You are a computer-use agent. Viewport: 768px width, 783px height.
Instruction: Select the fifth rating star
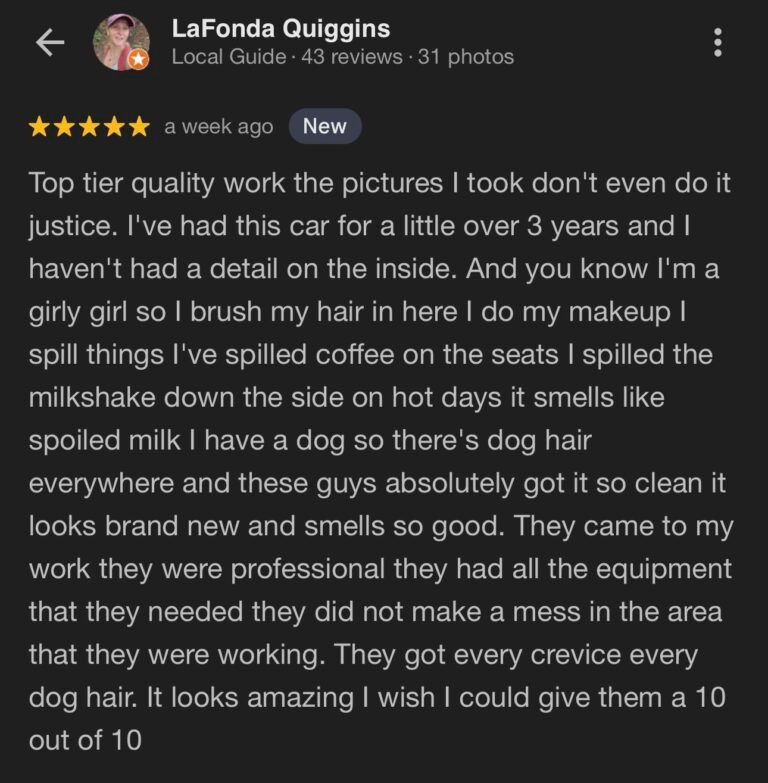pyautogui.click(x=139, y=127)
